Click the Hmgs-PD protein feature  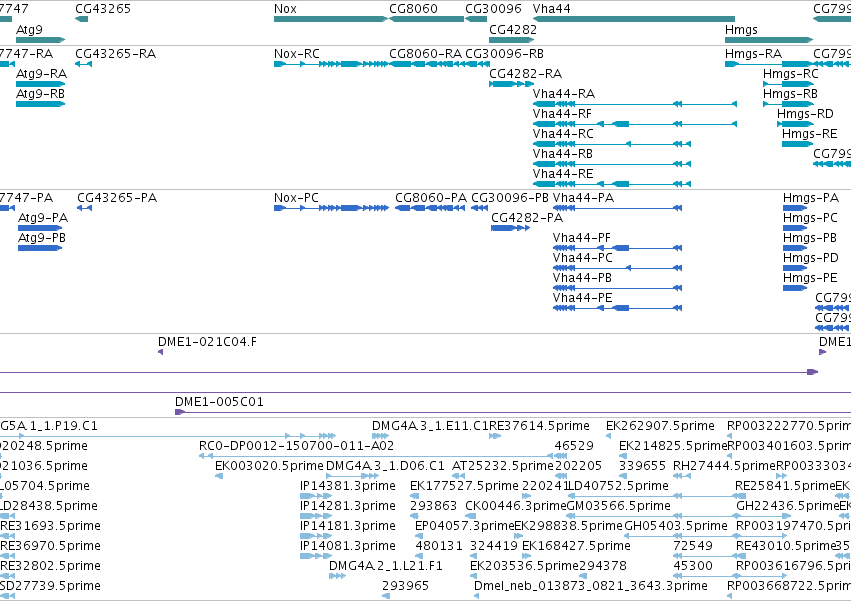tap(795, 268)
